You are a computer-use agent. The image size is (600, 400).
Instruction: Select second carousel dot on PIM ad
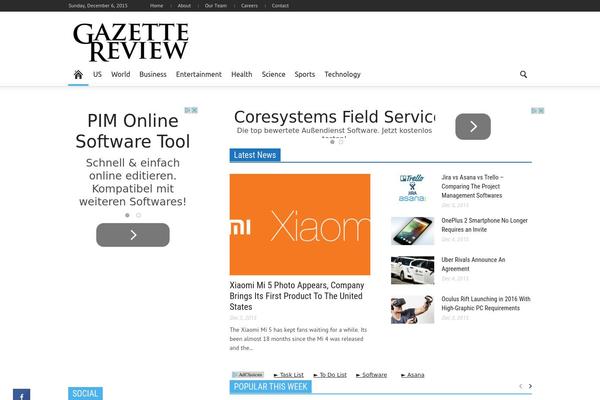point(137,215)
